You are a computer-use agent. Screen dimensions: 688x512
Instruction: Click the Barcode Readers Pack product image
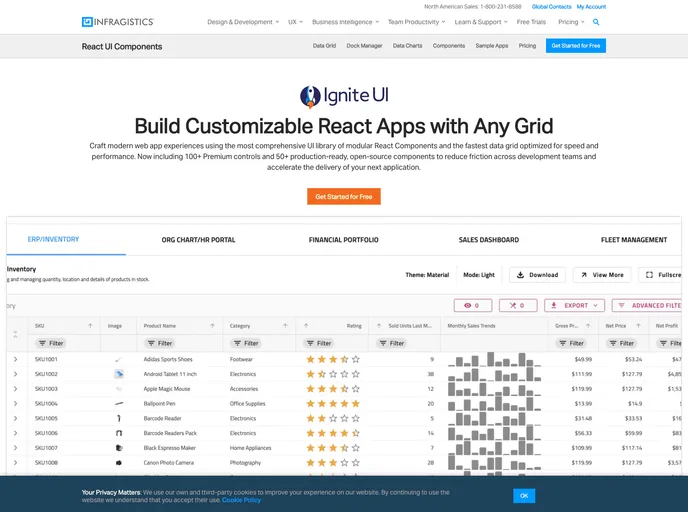tap(118, 433)
